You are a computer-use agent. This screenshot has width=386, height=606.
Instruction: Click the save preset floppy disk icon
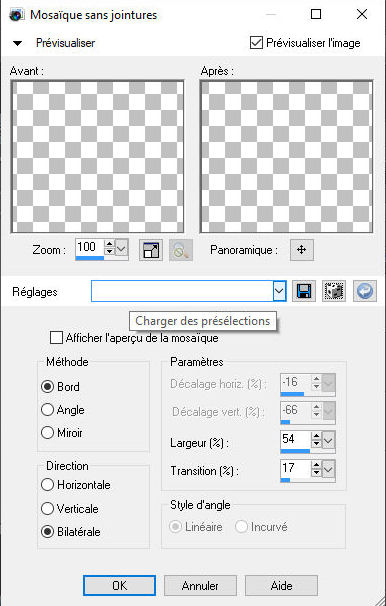tap(304, 291)
